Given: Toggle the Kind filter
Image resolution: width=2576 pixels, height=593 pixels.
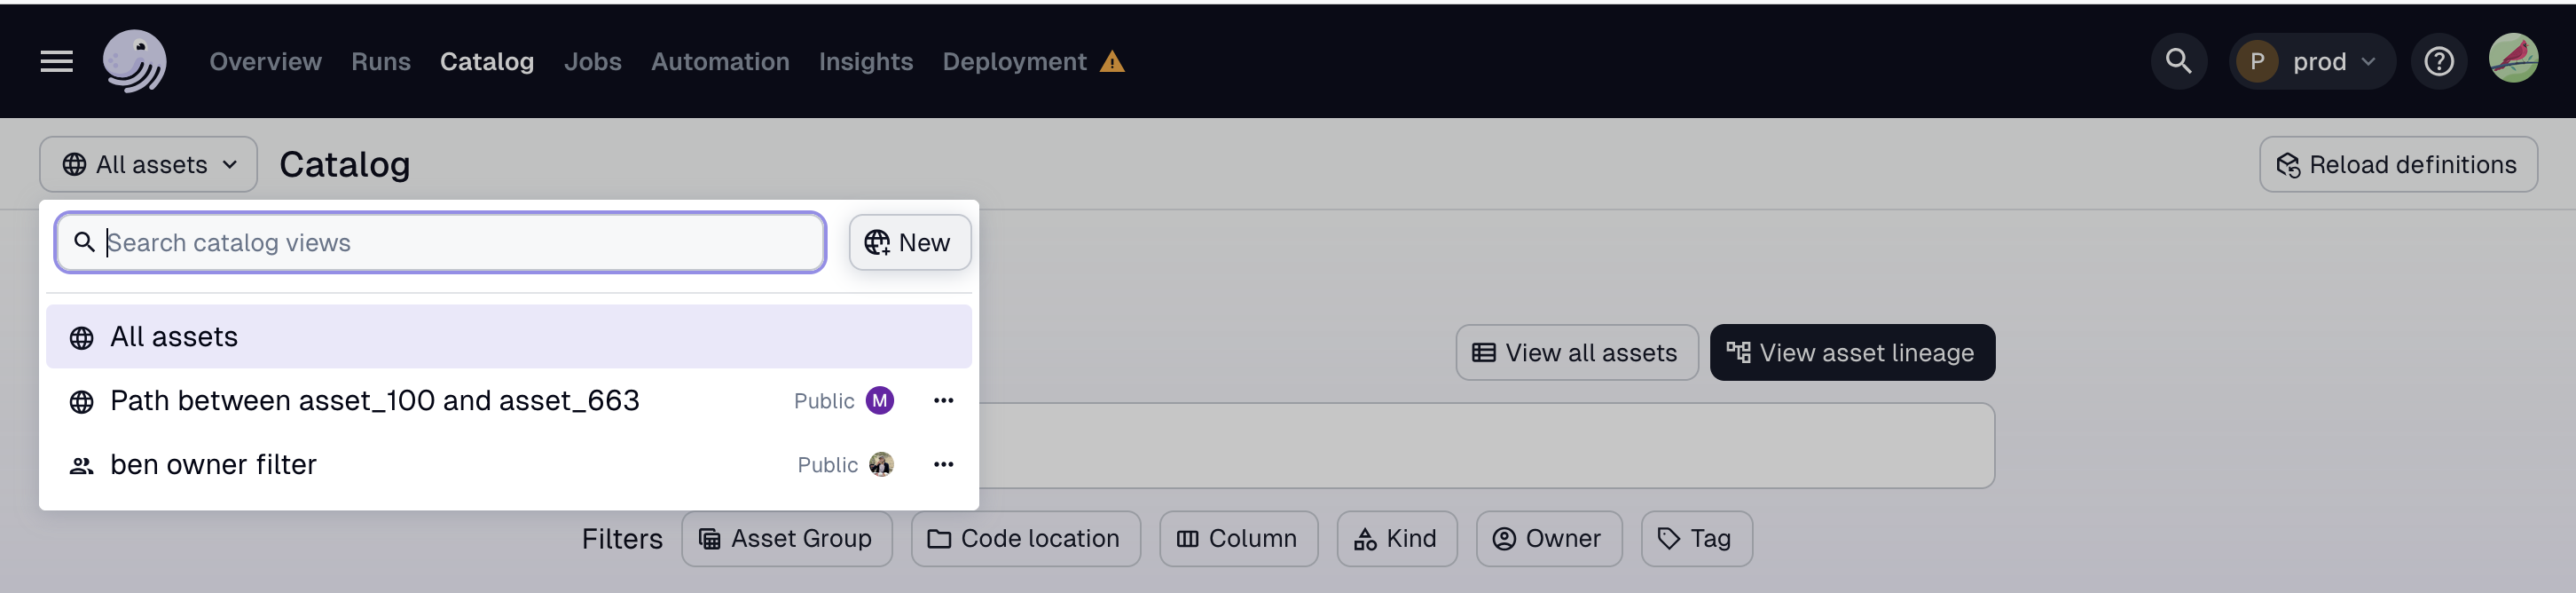Looking at the screenshot, I should point(1396,538).
